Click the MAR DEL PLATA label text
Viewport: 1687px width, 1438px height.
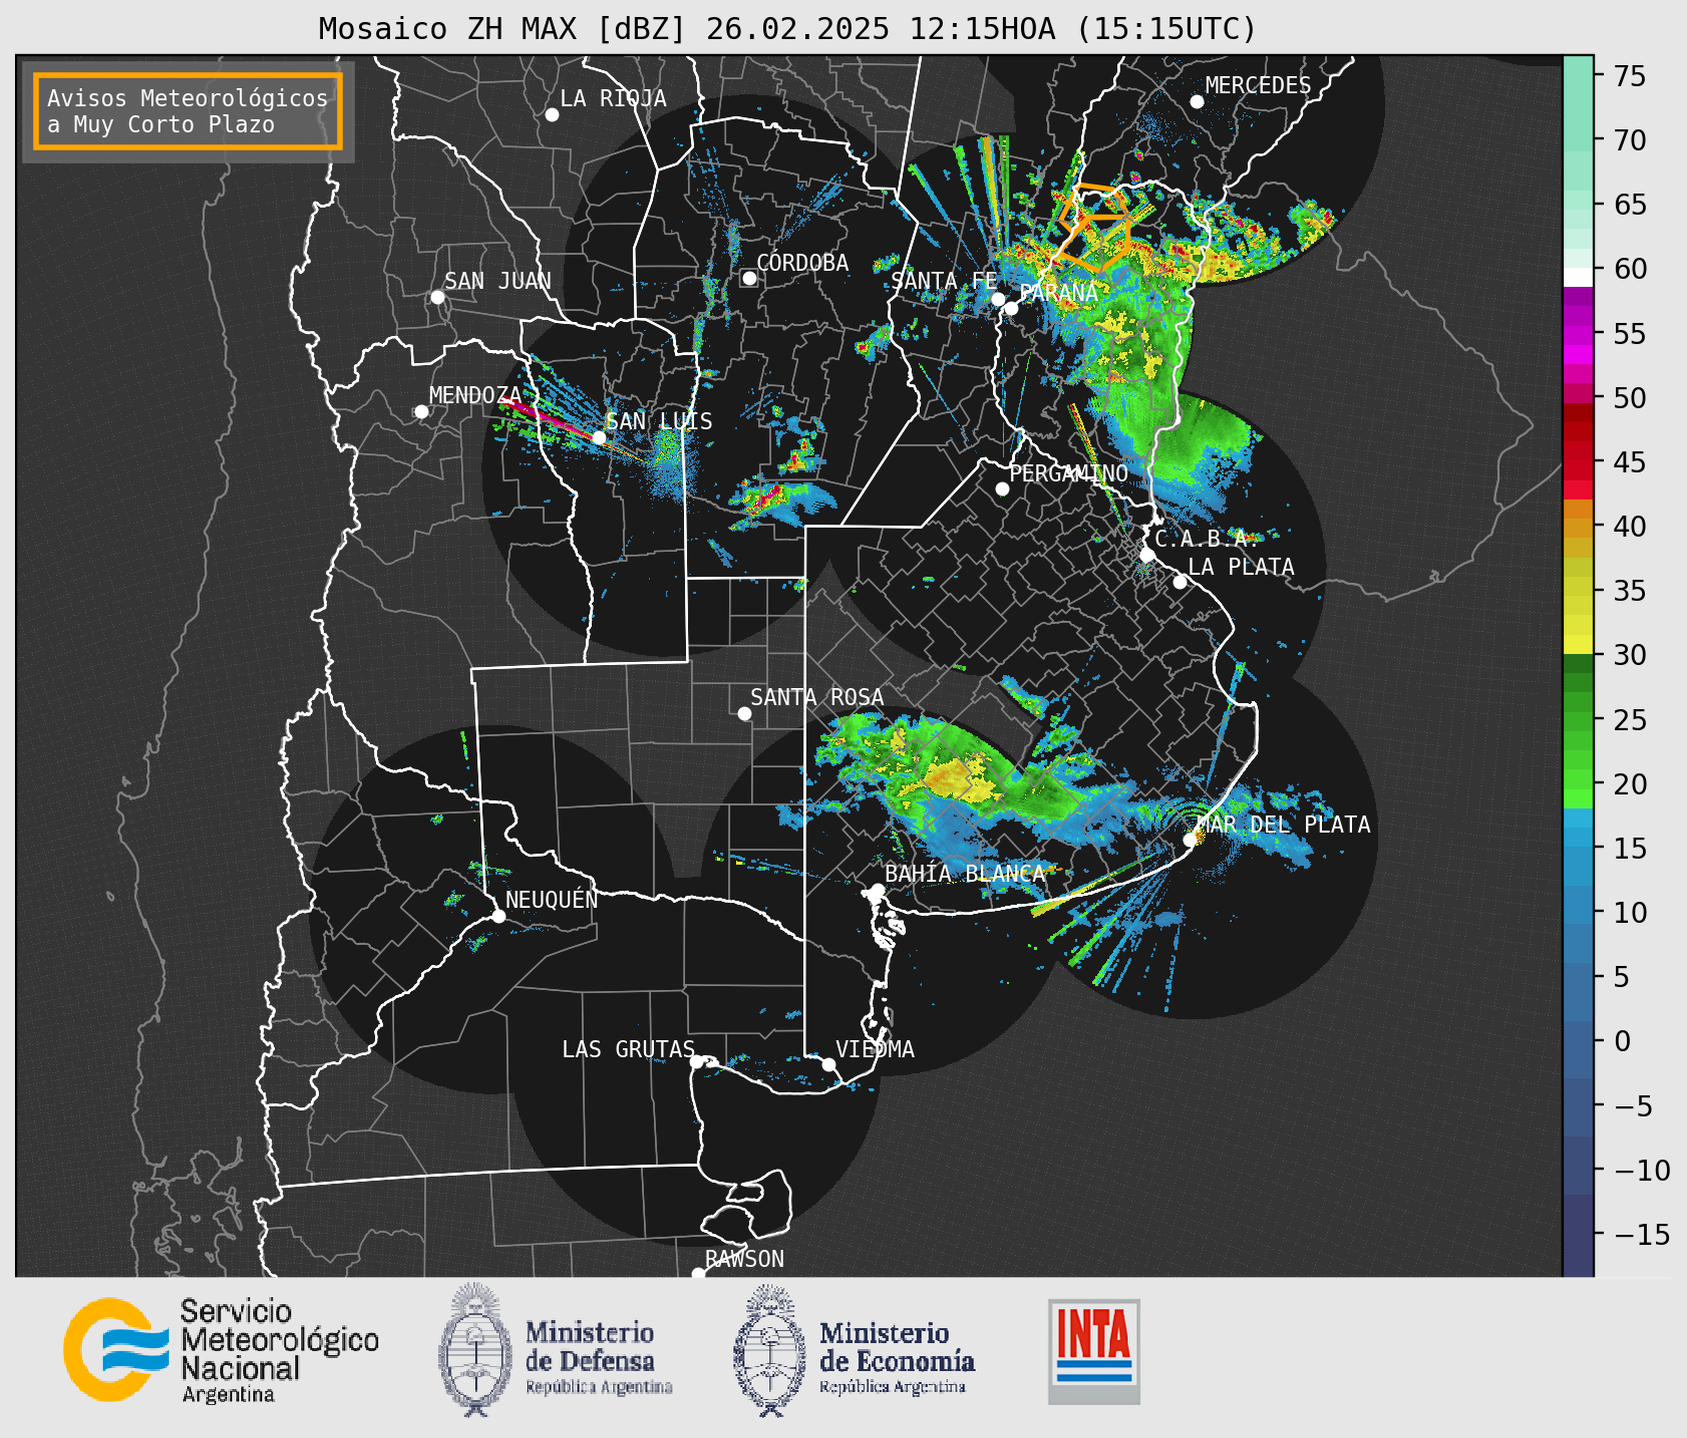click(x=1284, y=824)
